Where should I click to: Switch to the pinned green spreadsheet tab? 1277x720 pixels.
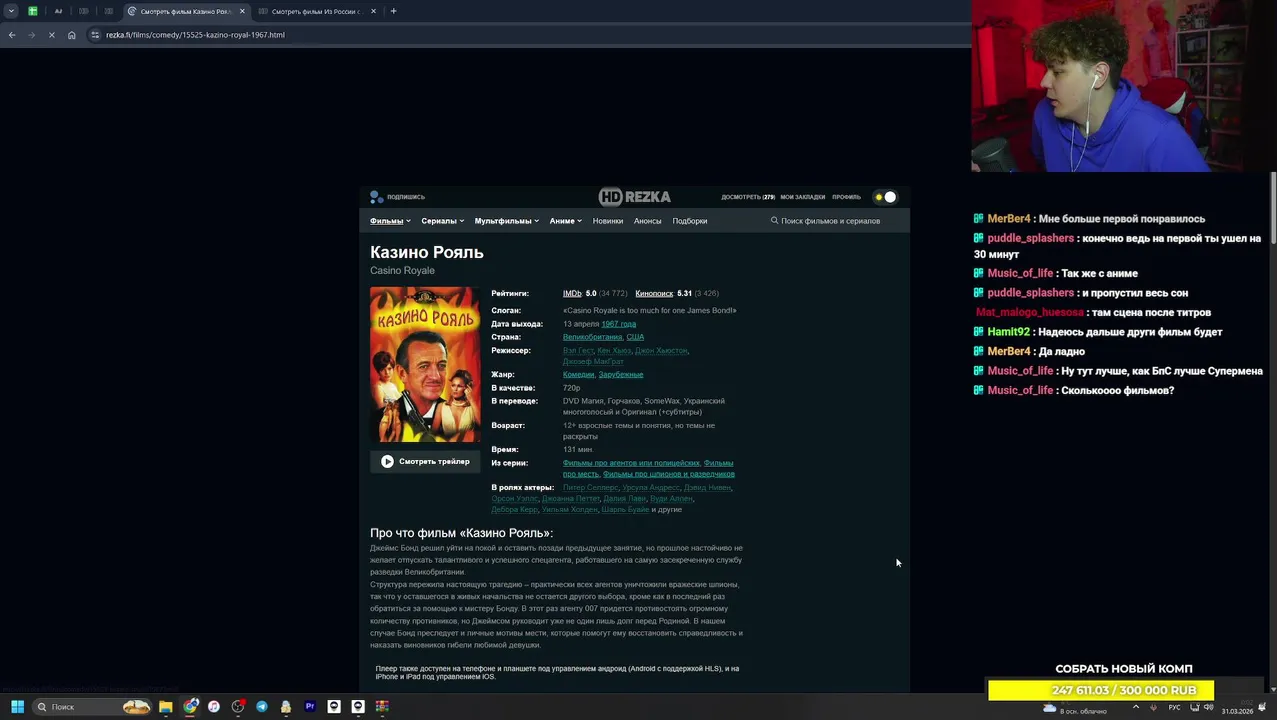33,11
